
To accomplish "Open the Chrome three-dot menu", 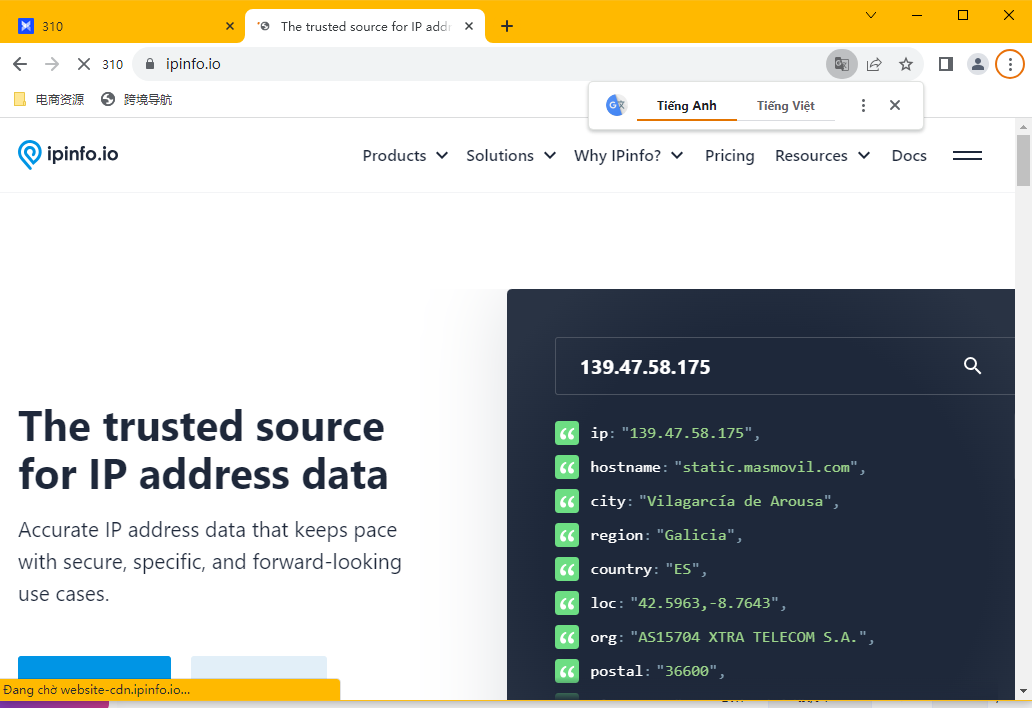I will click(1010, 64).
